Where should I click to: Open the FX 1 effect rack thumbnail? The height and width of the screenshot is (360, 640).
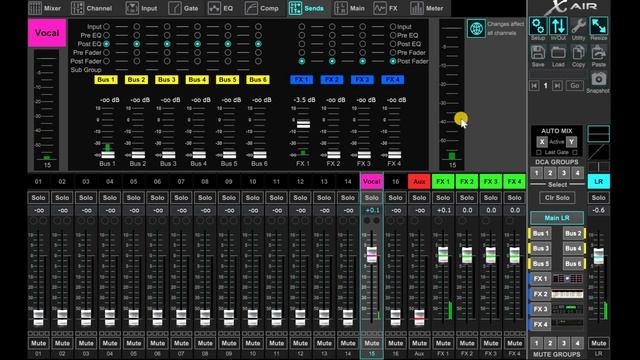[567, 279]
